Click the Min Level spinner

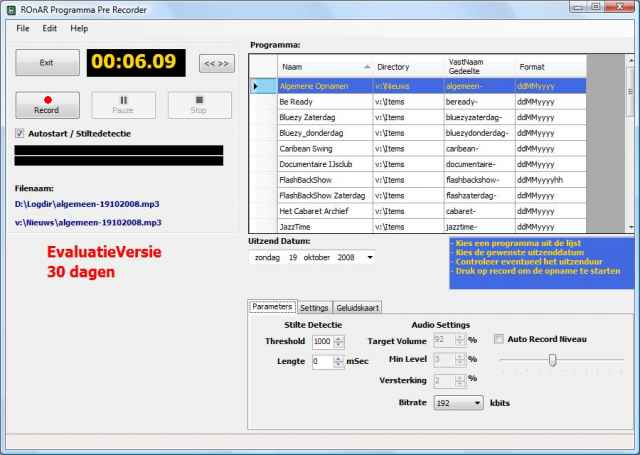tap(460, 359)
